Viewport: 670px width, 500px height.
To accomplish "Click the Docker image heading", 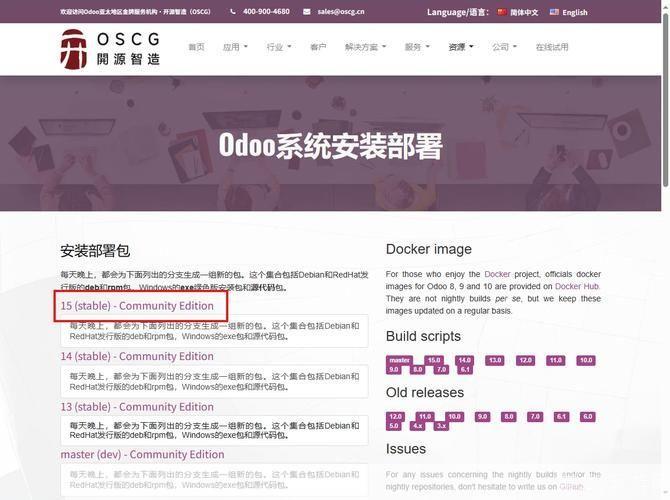I will tap(429, 249).
